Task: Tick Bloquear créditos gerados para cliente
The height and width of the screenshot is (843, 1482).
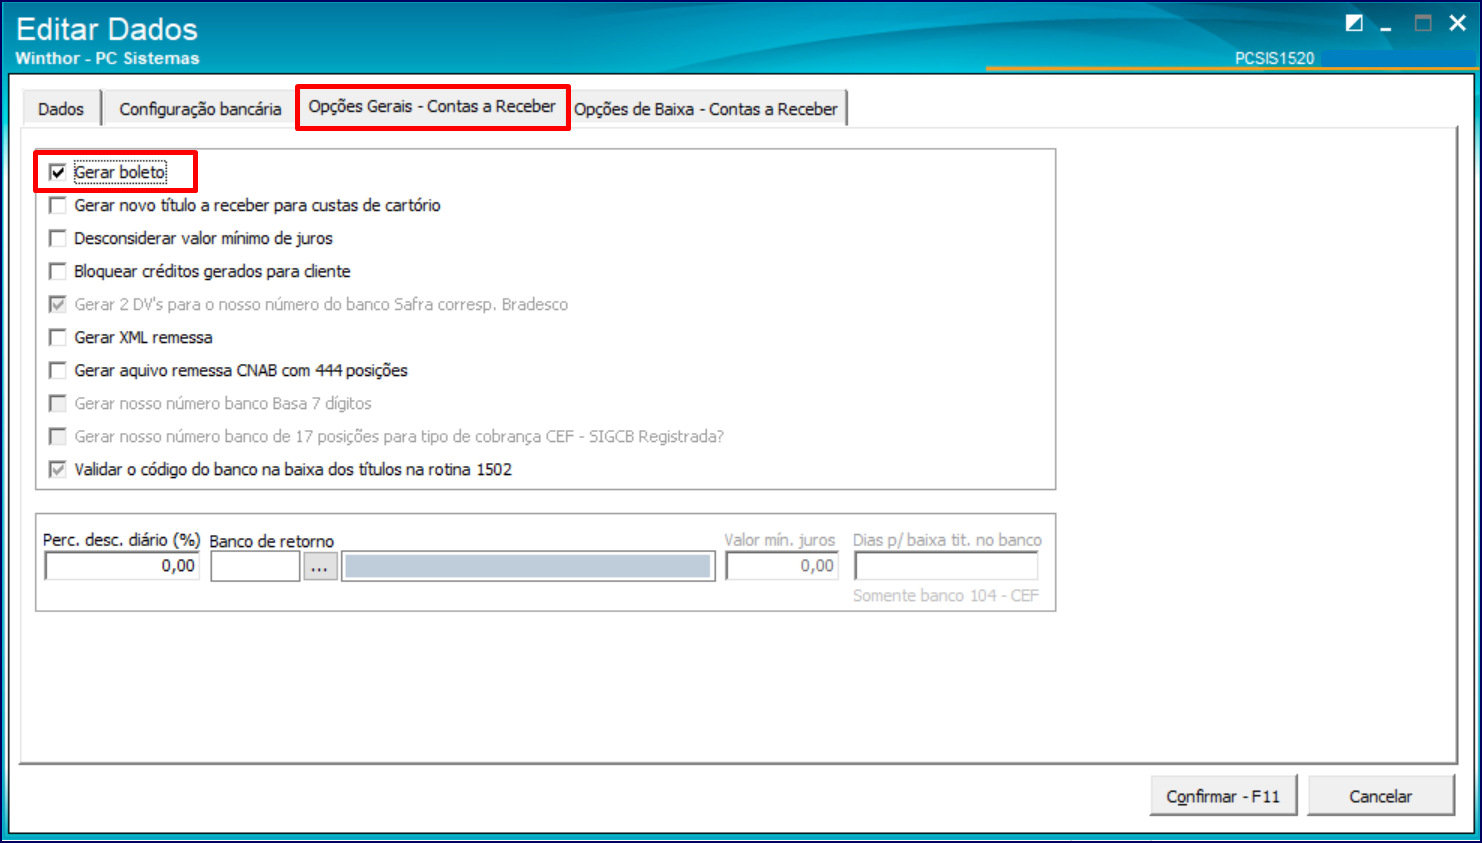Action: [58, 271]
